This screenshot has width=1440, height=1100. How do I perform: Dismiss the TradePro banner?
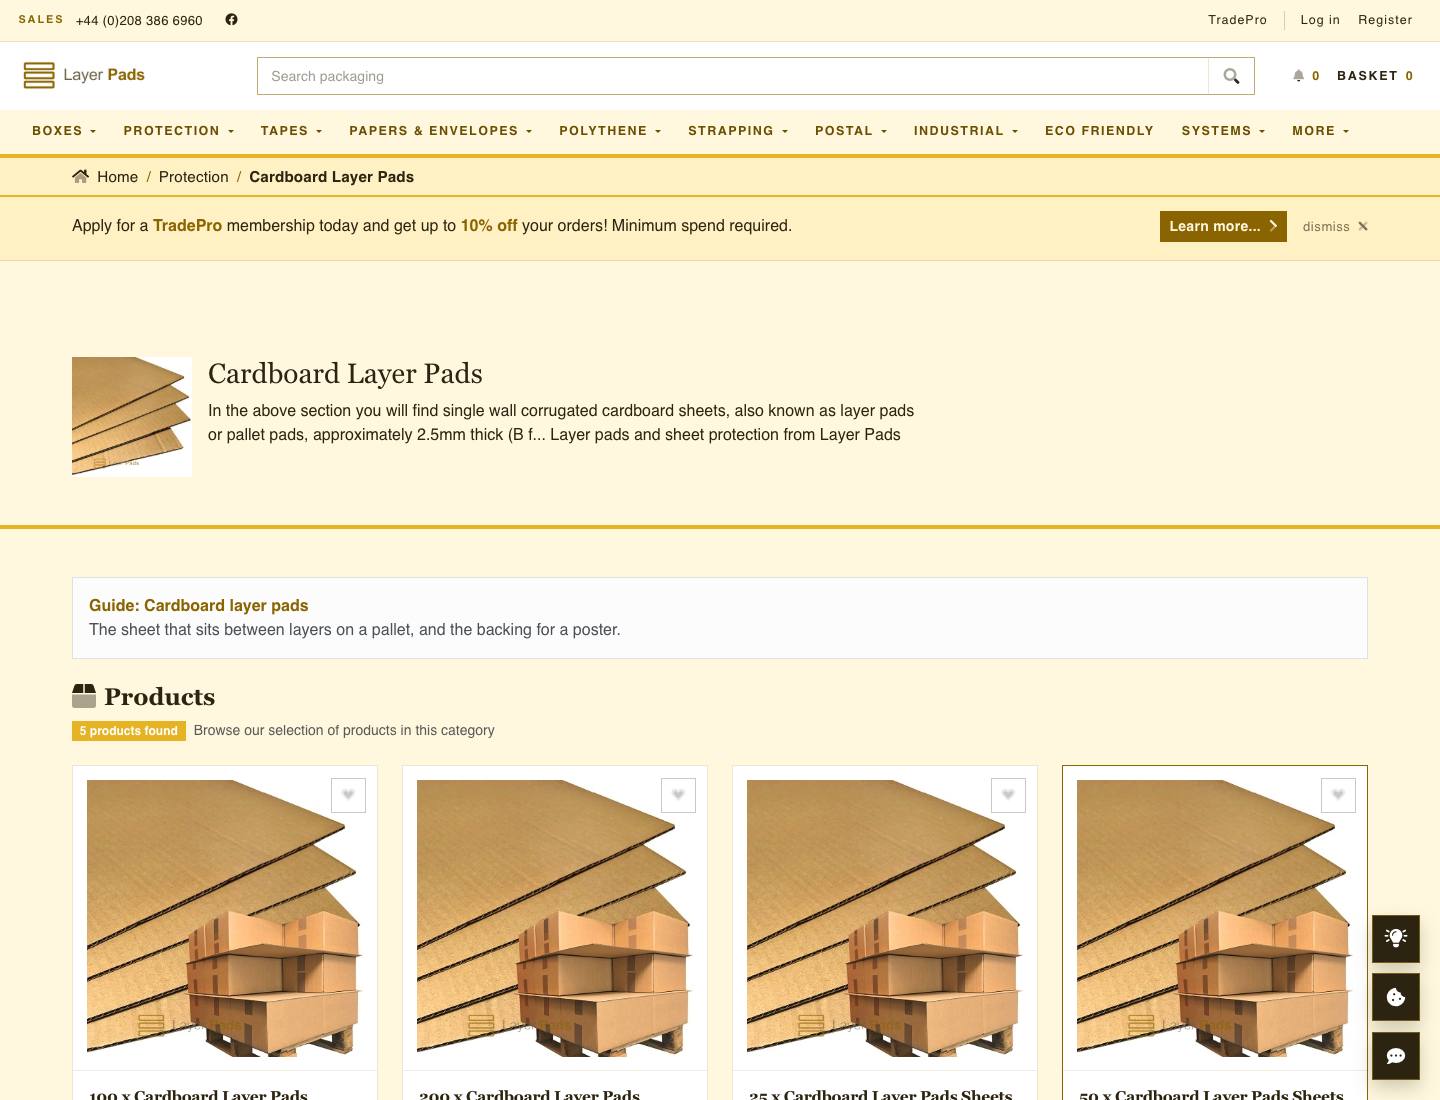[x=1335, y=226]
